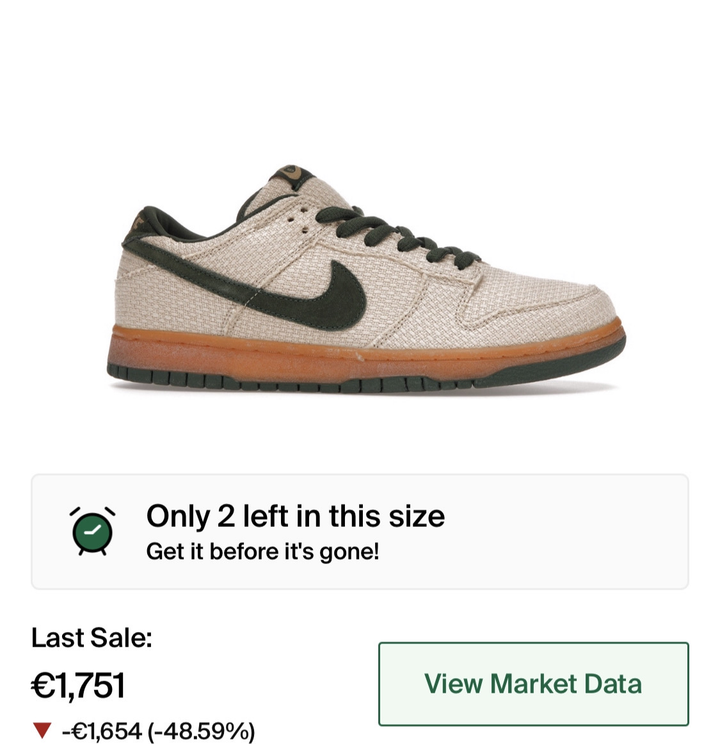The width and height of the screenshot is (720, 744).
Task: Click the tongue logo tag on shoe
Action: (291, 173)
